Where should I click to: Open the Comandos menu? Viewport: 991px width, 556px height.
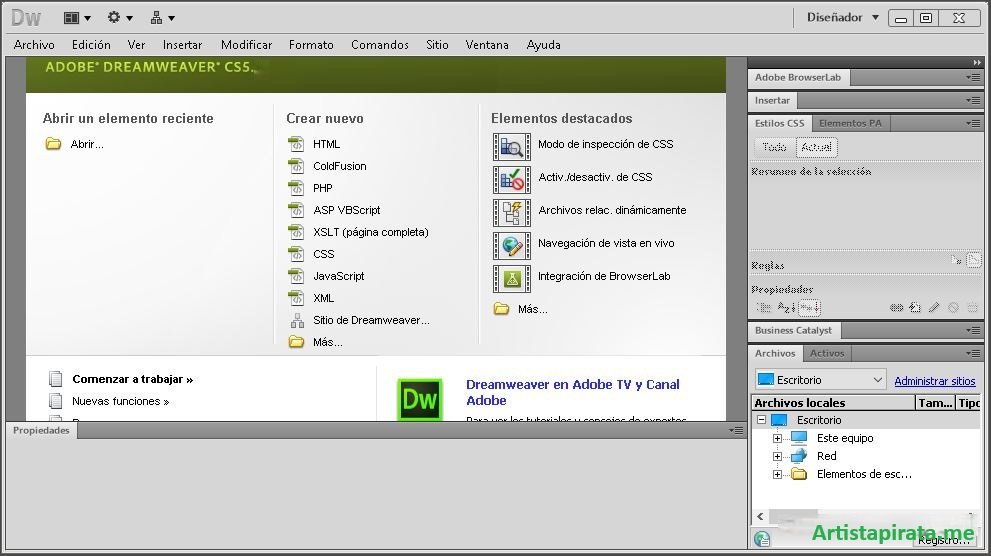[x=380, y=45]
